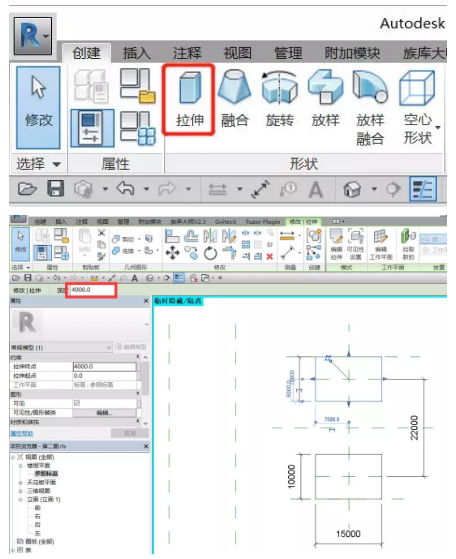Collapse the 视图 (全部) tree node
The width and height of the screenshot is (456, 559).
13,457
